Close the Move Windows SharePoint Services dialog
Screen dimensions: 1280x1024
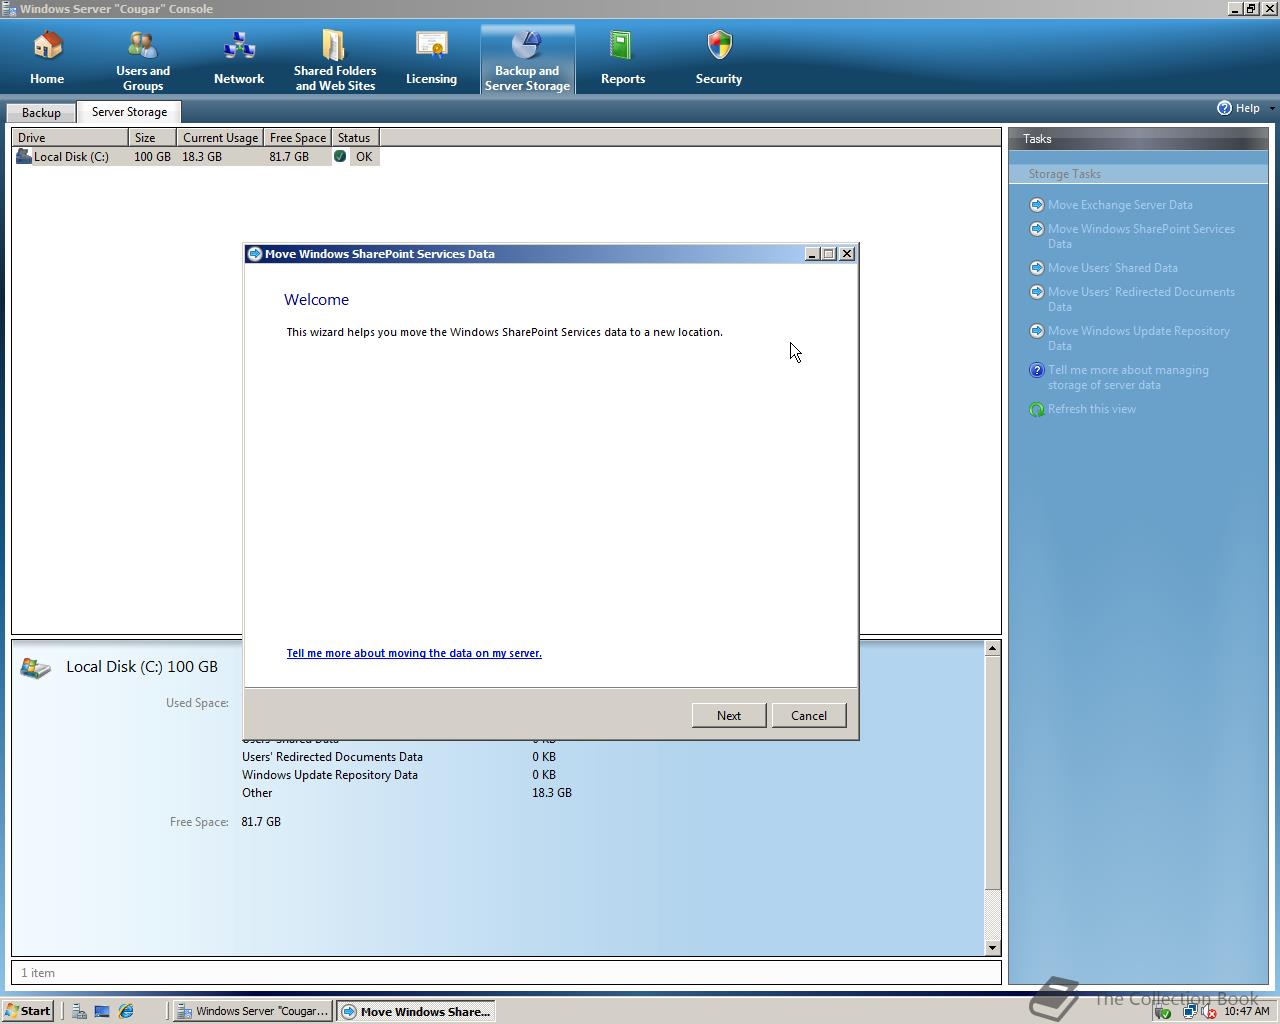click(847, 254)
